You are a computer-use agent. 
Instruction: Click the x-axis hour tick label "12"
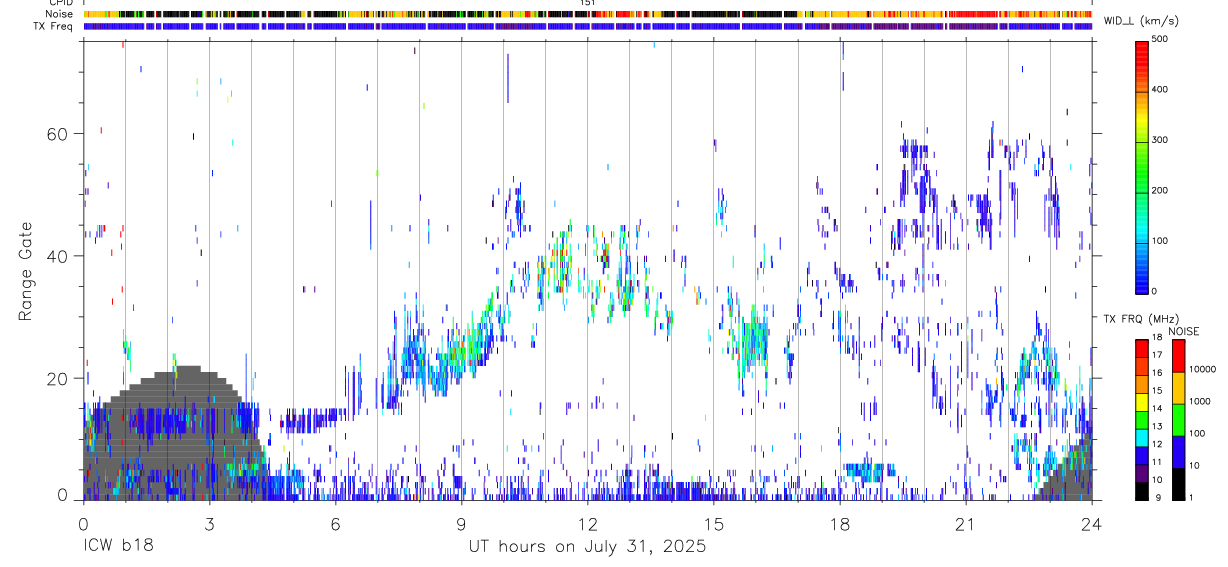(588, 523)
